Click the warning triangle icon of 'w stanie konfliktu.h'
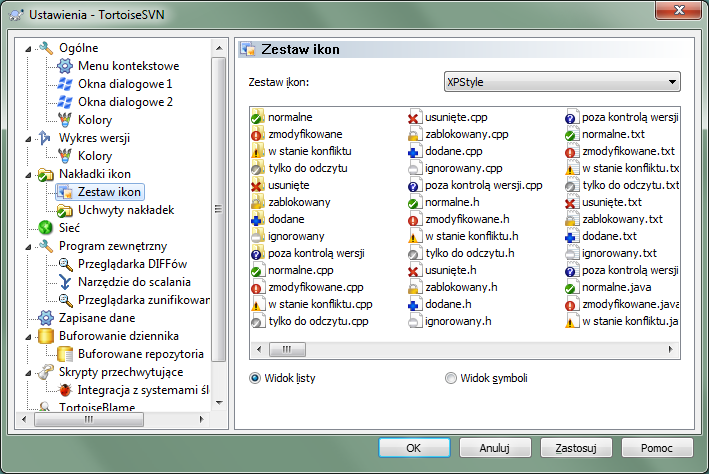Viewport: 709px width, 474px height. point(414,237)
